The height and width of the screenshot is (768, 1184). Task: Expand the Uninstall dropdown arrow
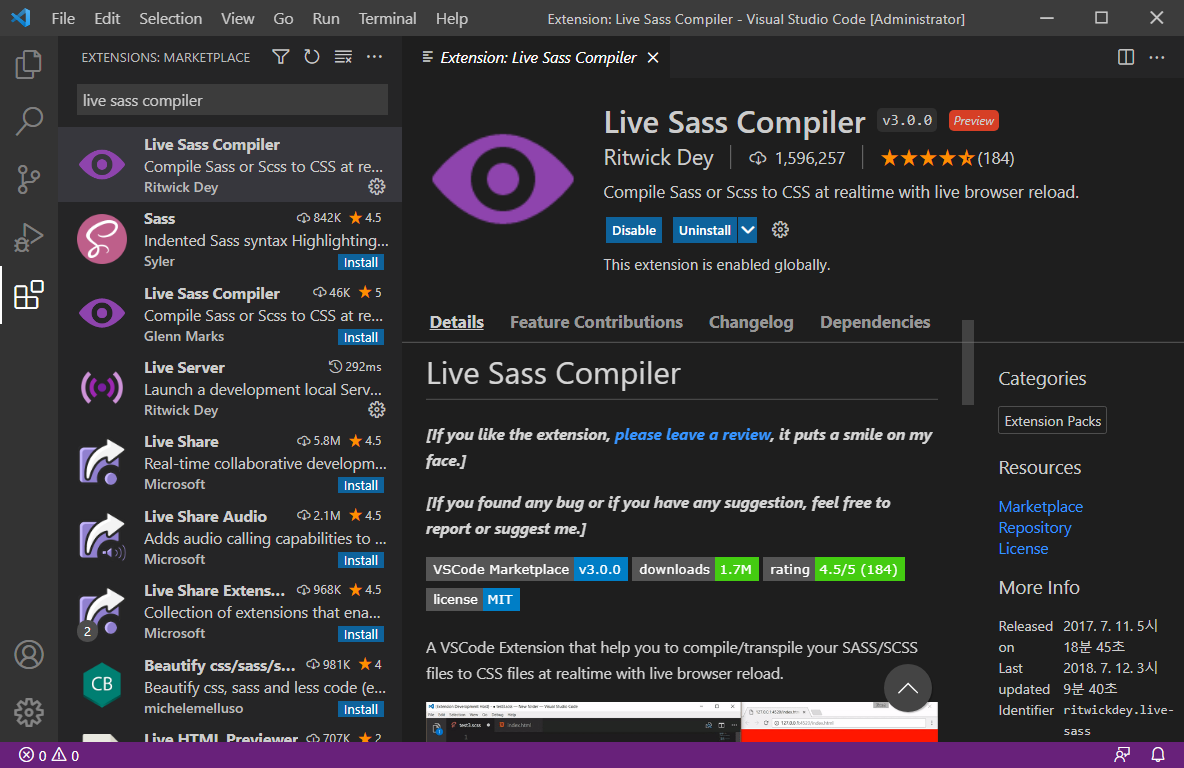click(748, 230)
